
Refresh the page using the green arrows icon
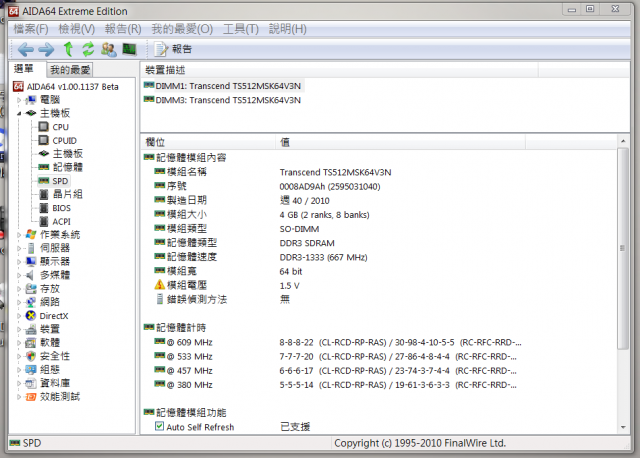tap(88, 49)
